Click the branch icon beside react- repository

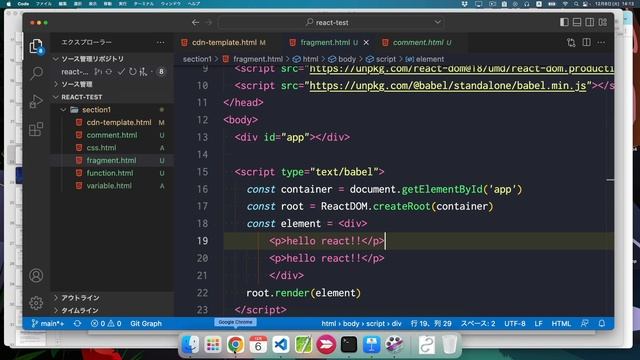pyautogui.click(x=98, y=72)
